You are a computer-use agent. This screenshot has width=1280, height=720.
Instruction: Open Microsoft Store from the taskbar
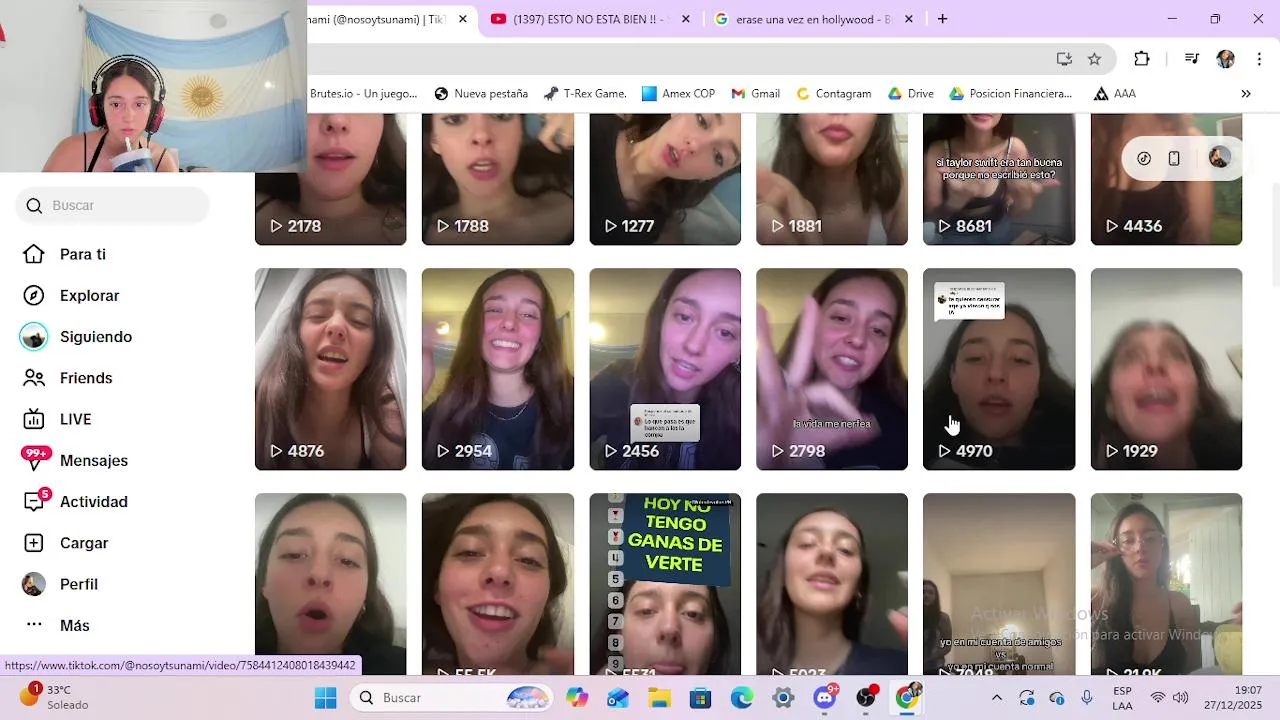pos(700,698)
